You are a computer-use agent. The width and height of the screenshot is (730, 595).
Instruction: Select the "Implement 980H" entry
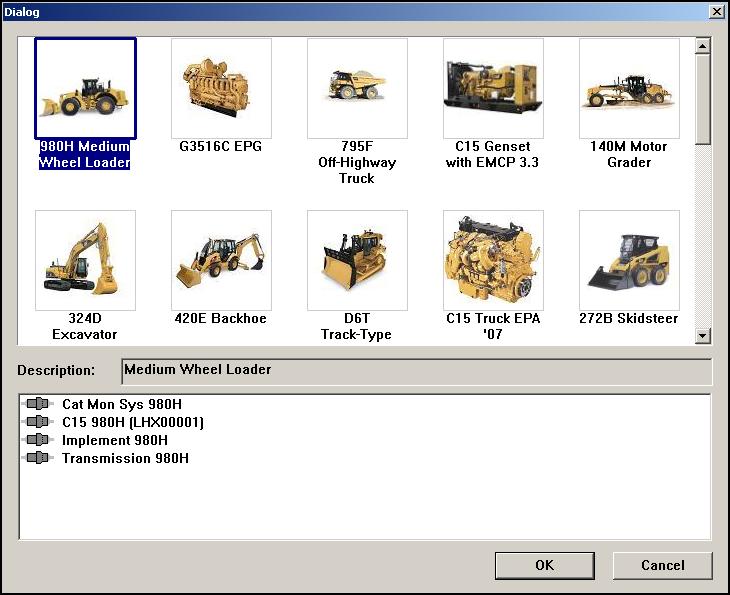[x=115, y=440]
